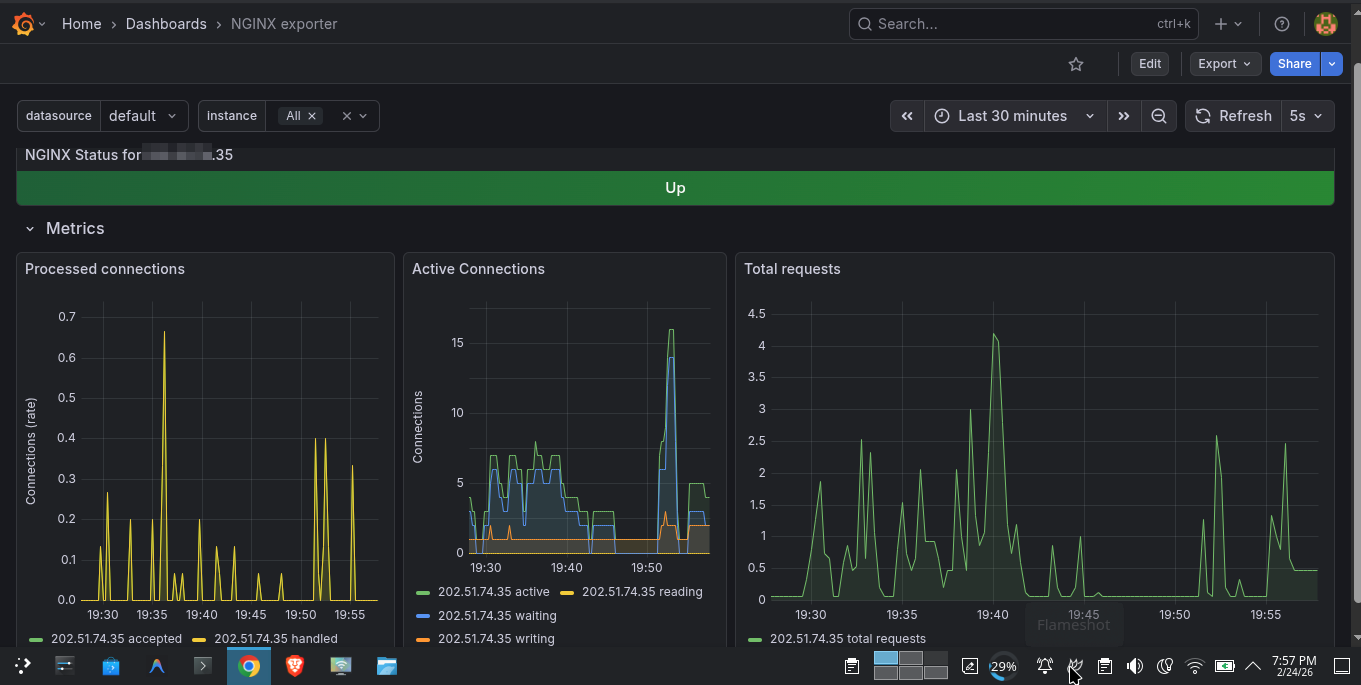Shift time range forward using the double right arrows

pyautogui.click(x=1124, y=115)
